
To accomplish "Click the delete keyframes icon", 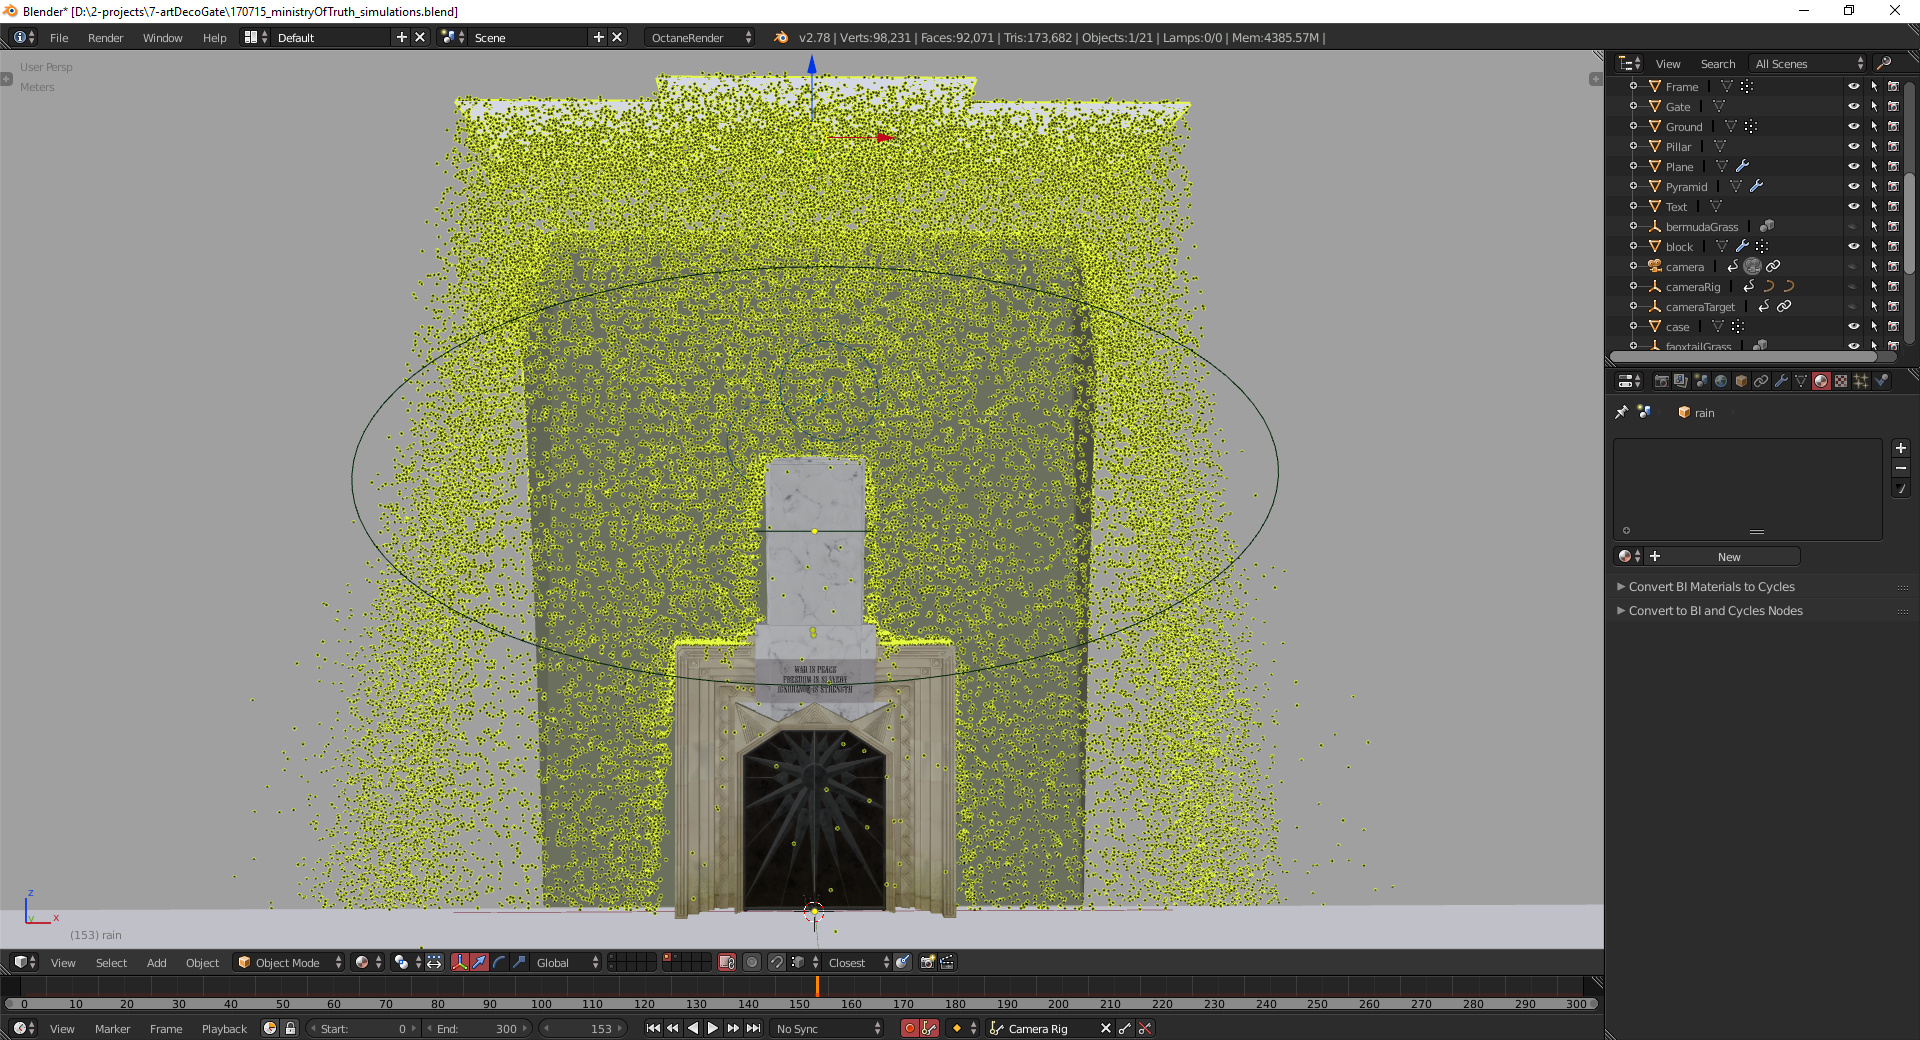I will (x=1145, y=1028).
